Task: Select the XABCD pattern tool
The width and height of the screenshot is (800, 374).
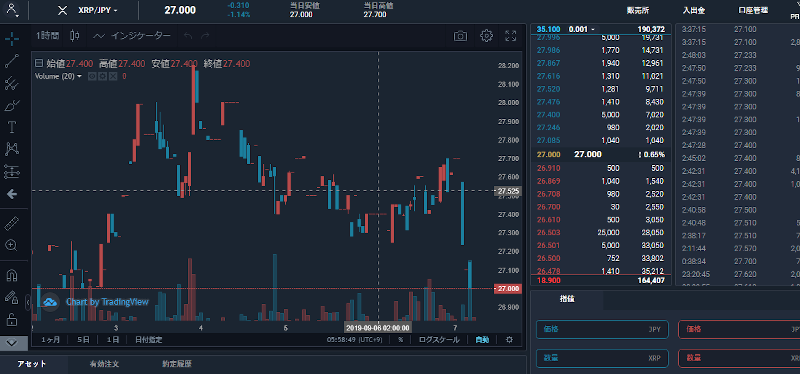Action: point(12,149)
